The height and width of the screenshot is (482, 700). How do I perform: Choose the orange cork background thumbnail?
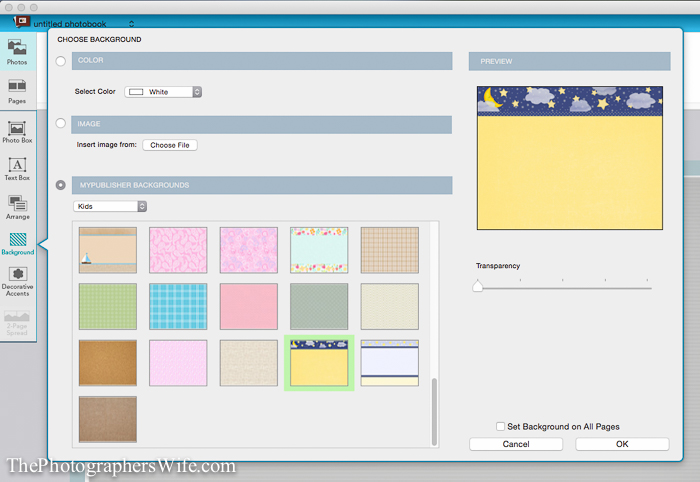(108, 363)
